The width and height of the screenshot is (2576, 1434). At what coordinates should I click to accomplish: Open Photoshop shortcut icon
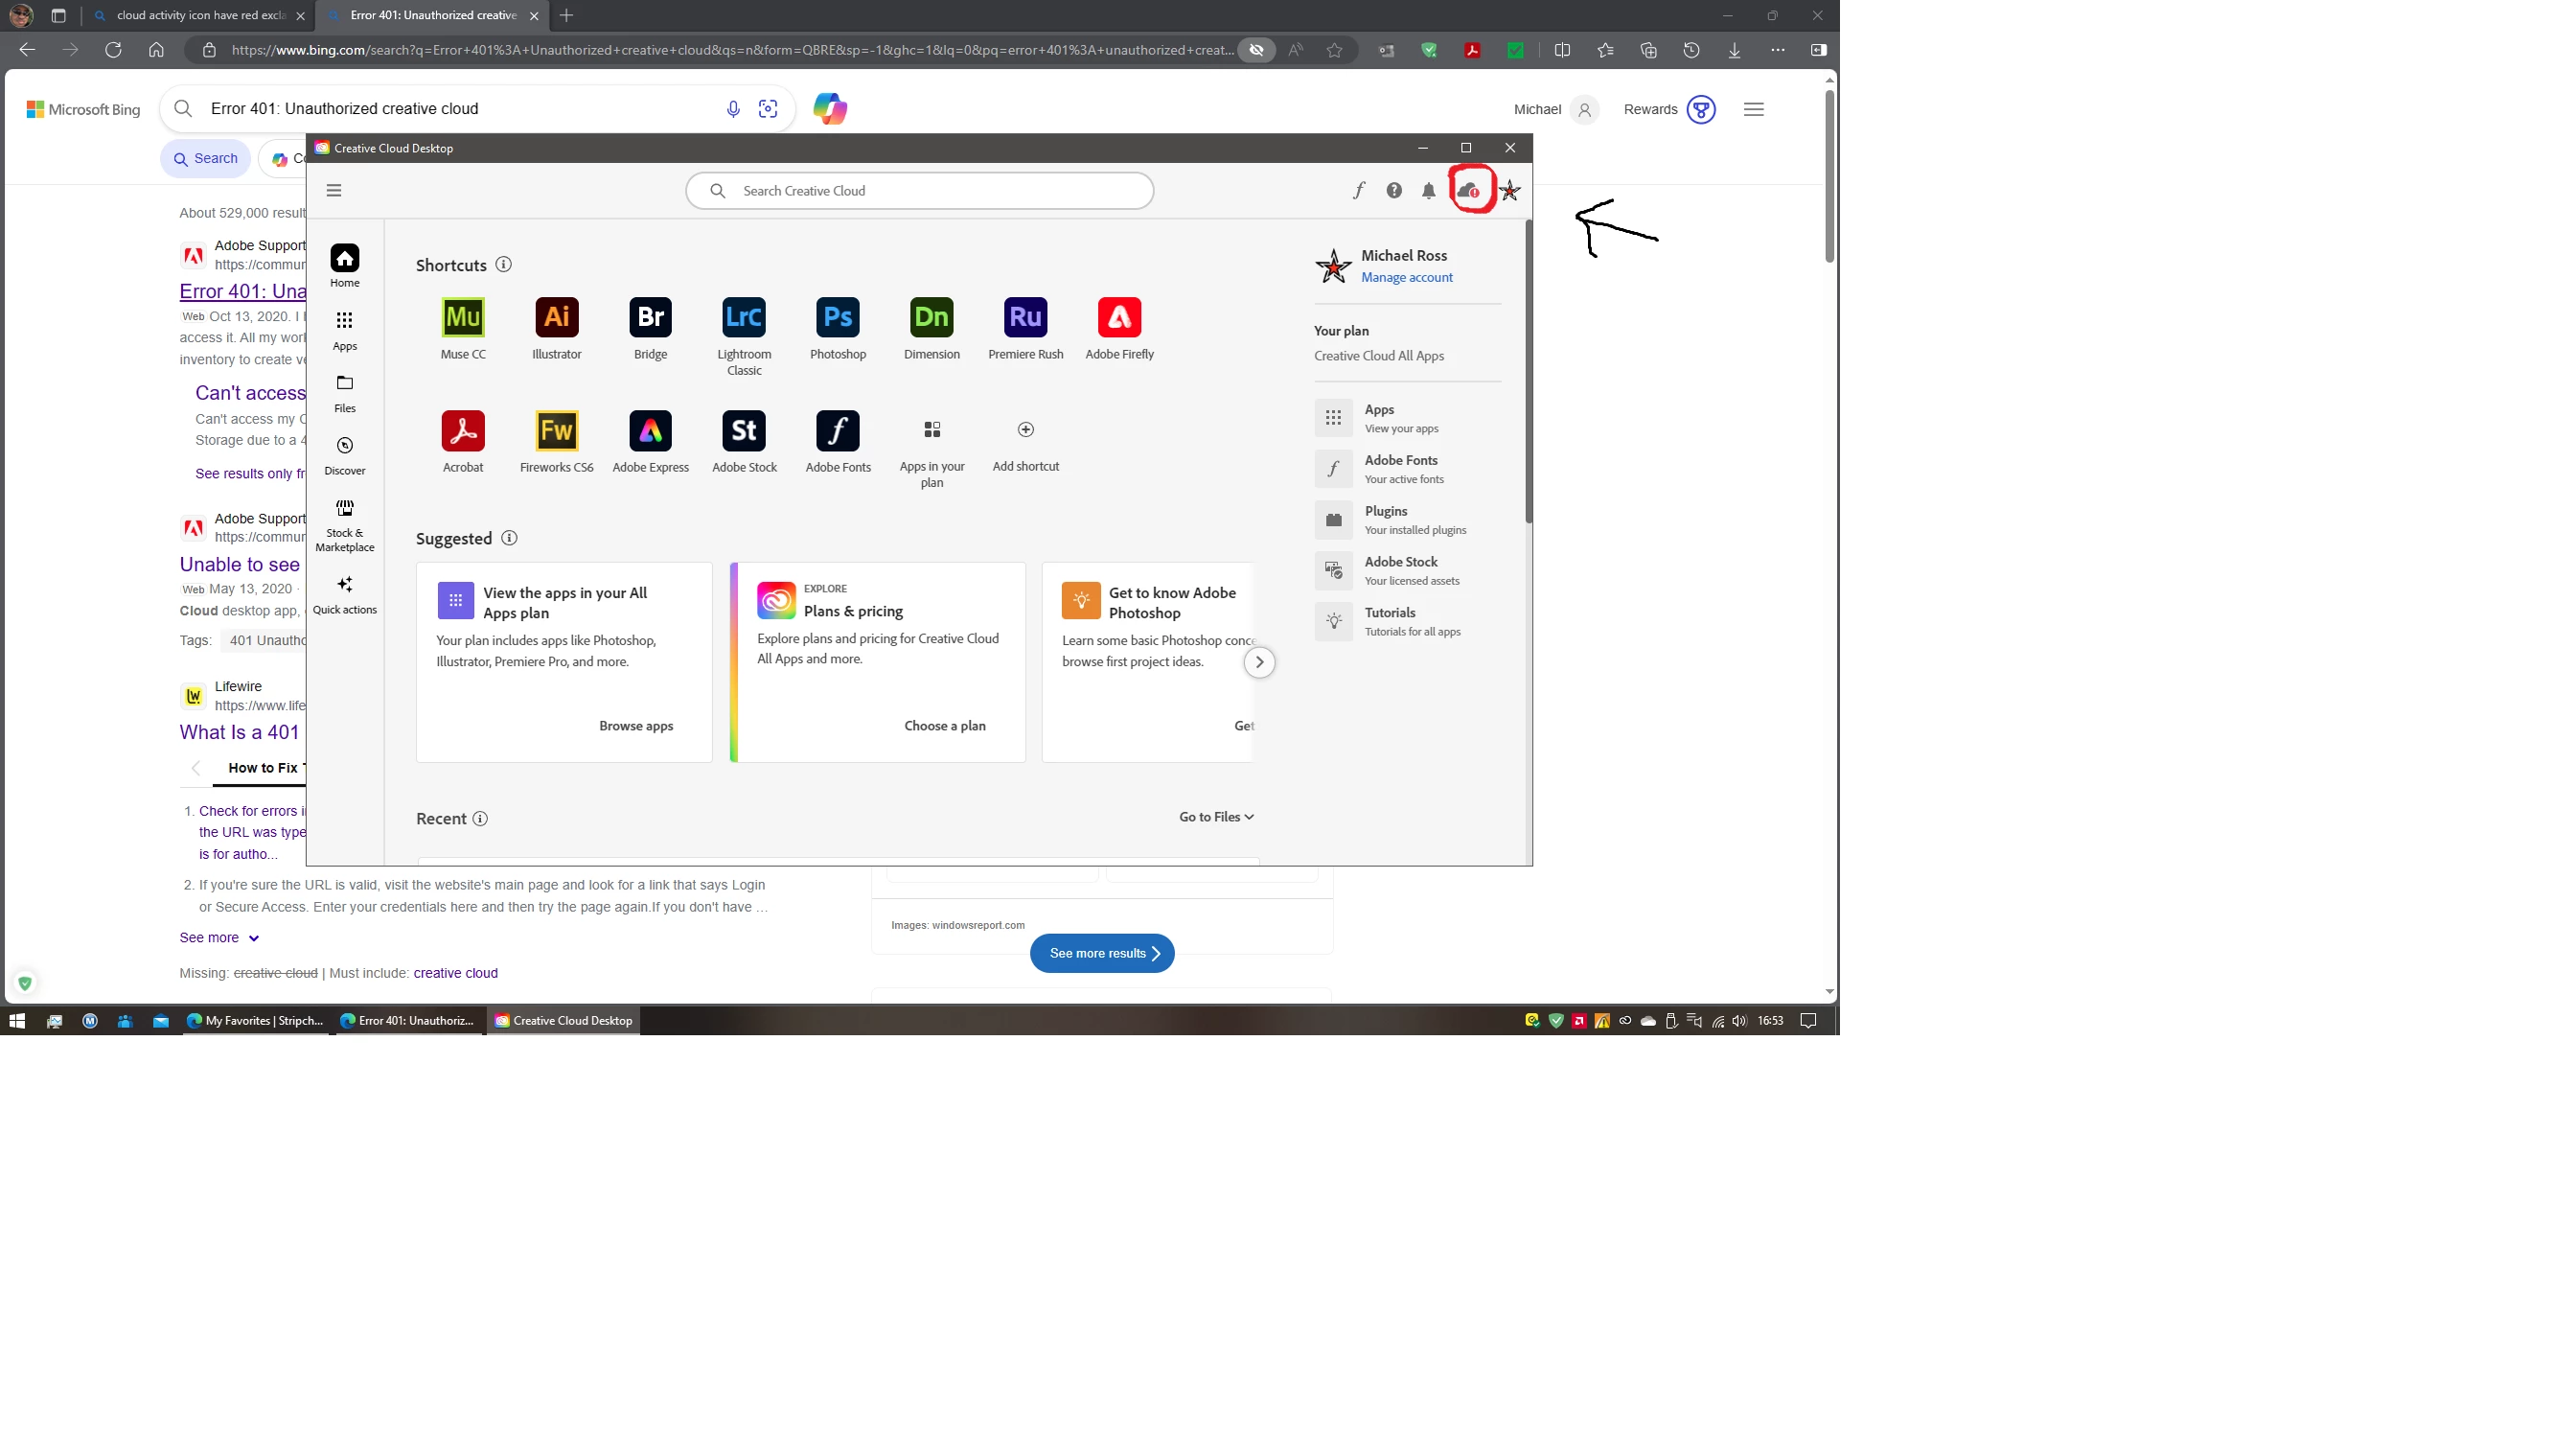pyautogui.click(x=837, y=317)
